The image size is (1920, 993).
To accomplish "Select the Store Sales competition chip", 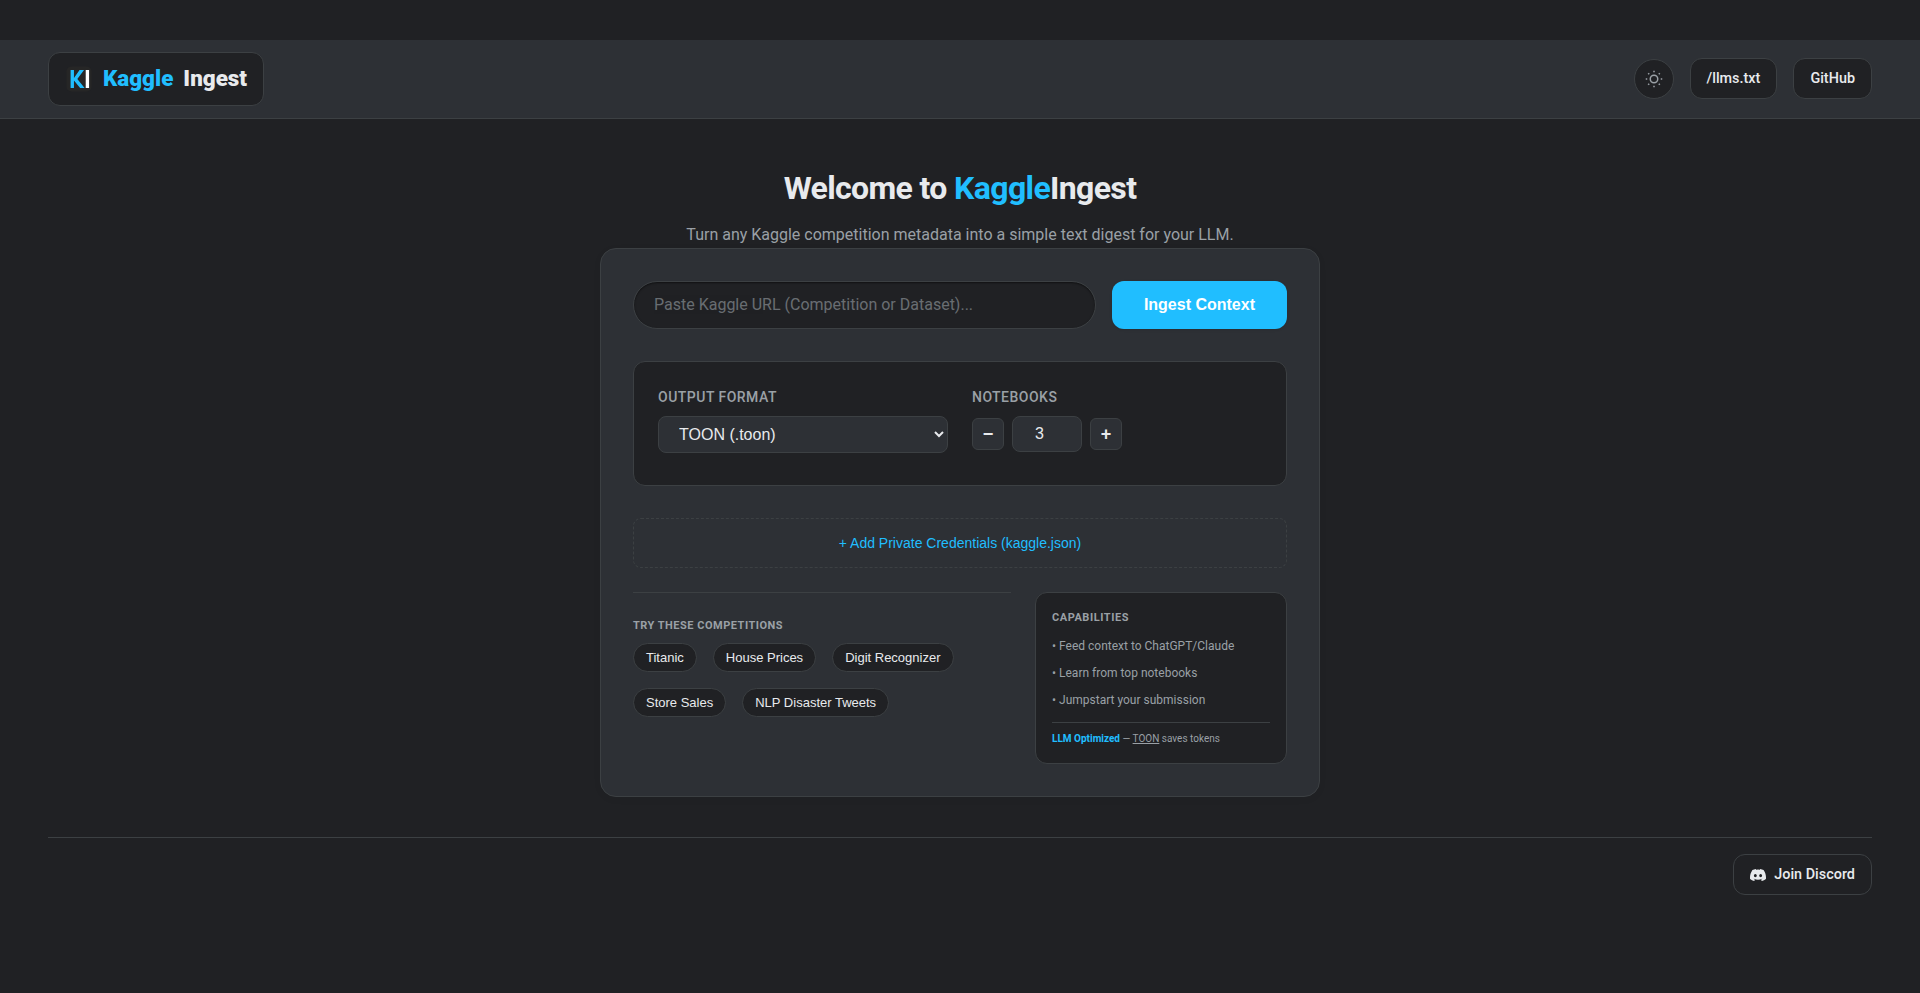I will coord(679,702).
